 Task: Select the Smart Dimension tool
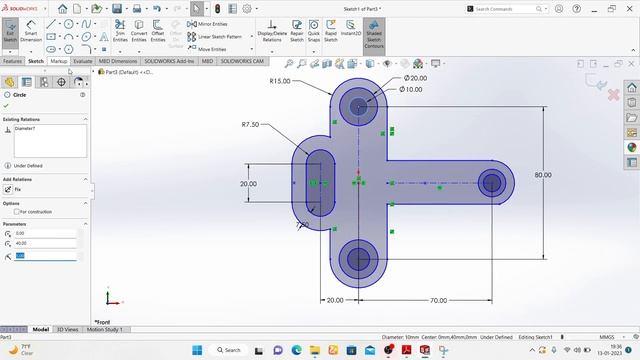point(31,31)
